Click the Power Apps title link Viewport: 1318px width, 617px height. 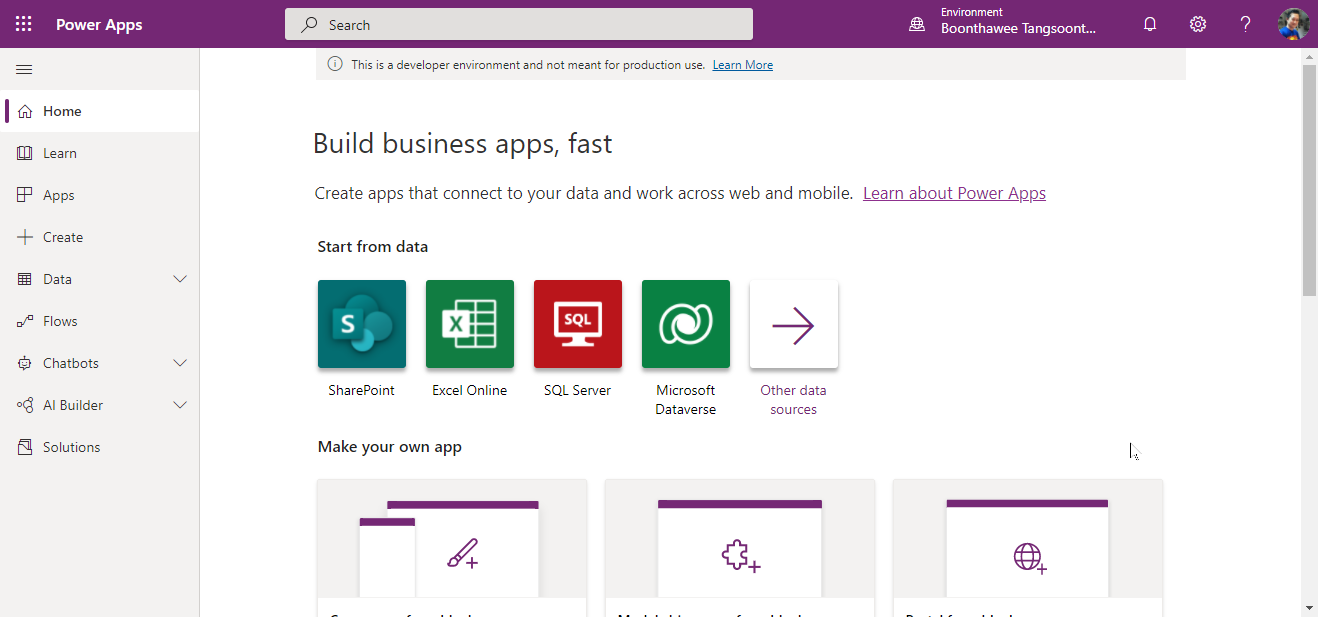coord(99,25)
